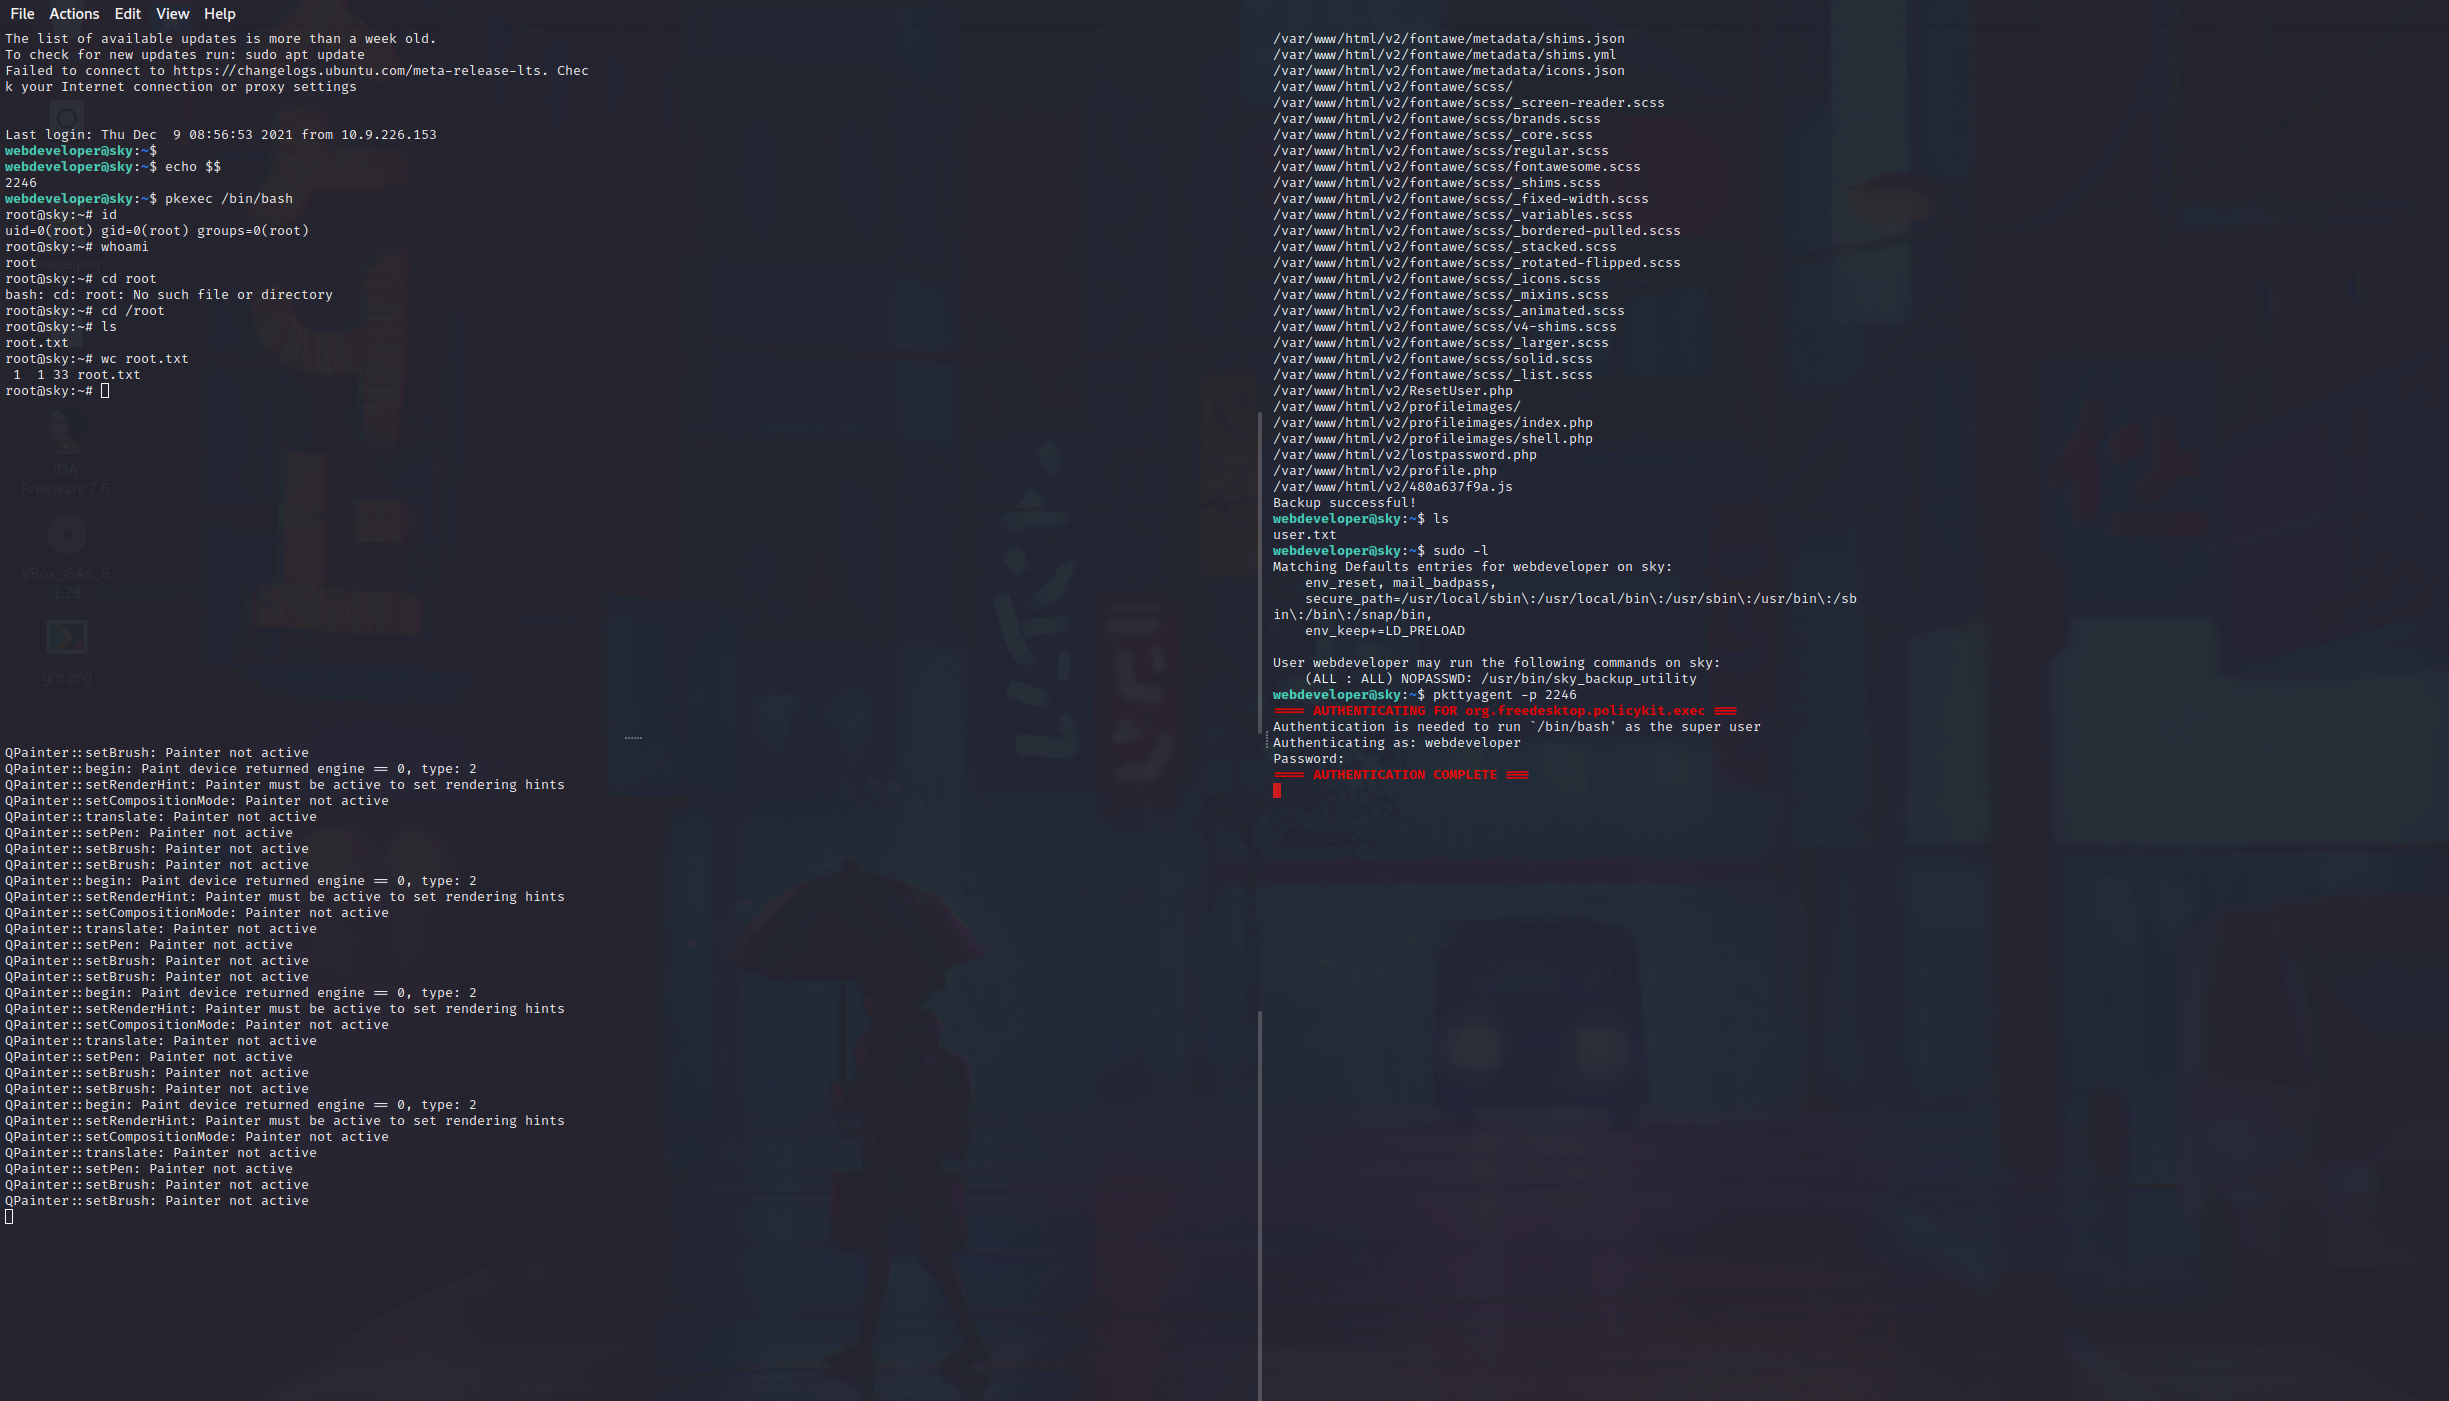The height and width of the screenshot is (1401, 2449).
Task: Click the 'uid=0(root) gid=0(root)' output line
Action: 157,231
